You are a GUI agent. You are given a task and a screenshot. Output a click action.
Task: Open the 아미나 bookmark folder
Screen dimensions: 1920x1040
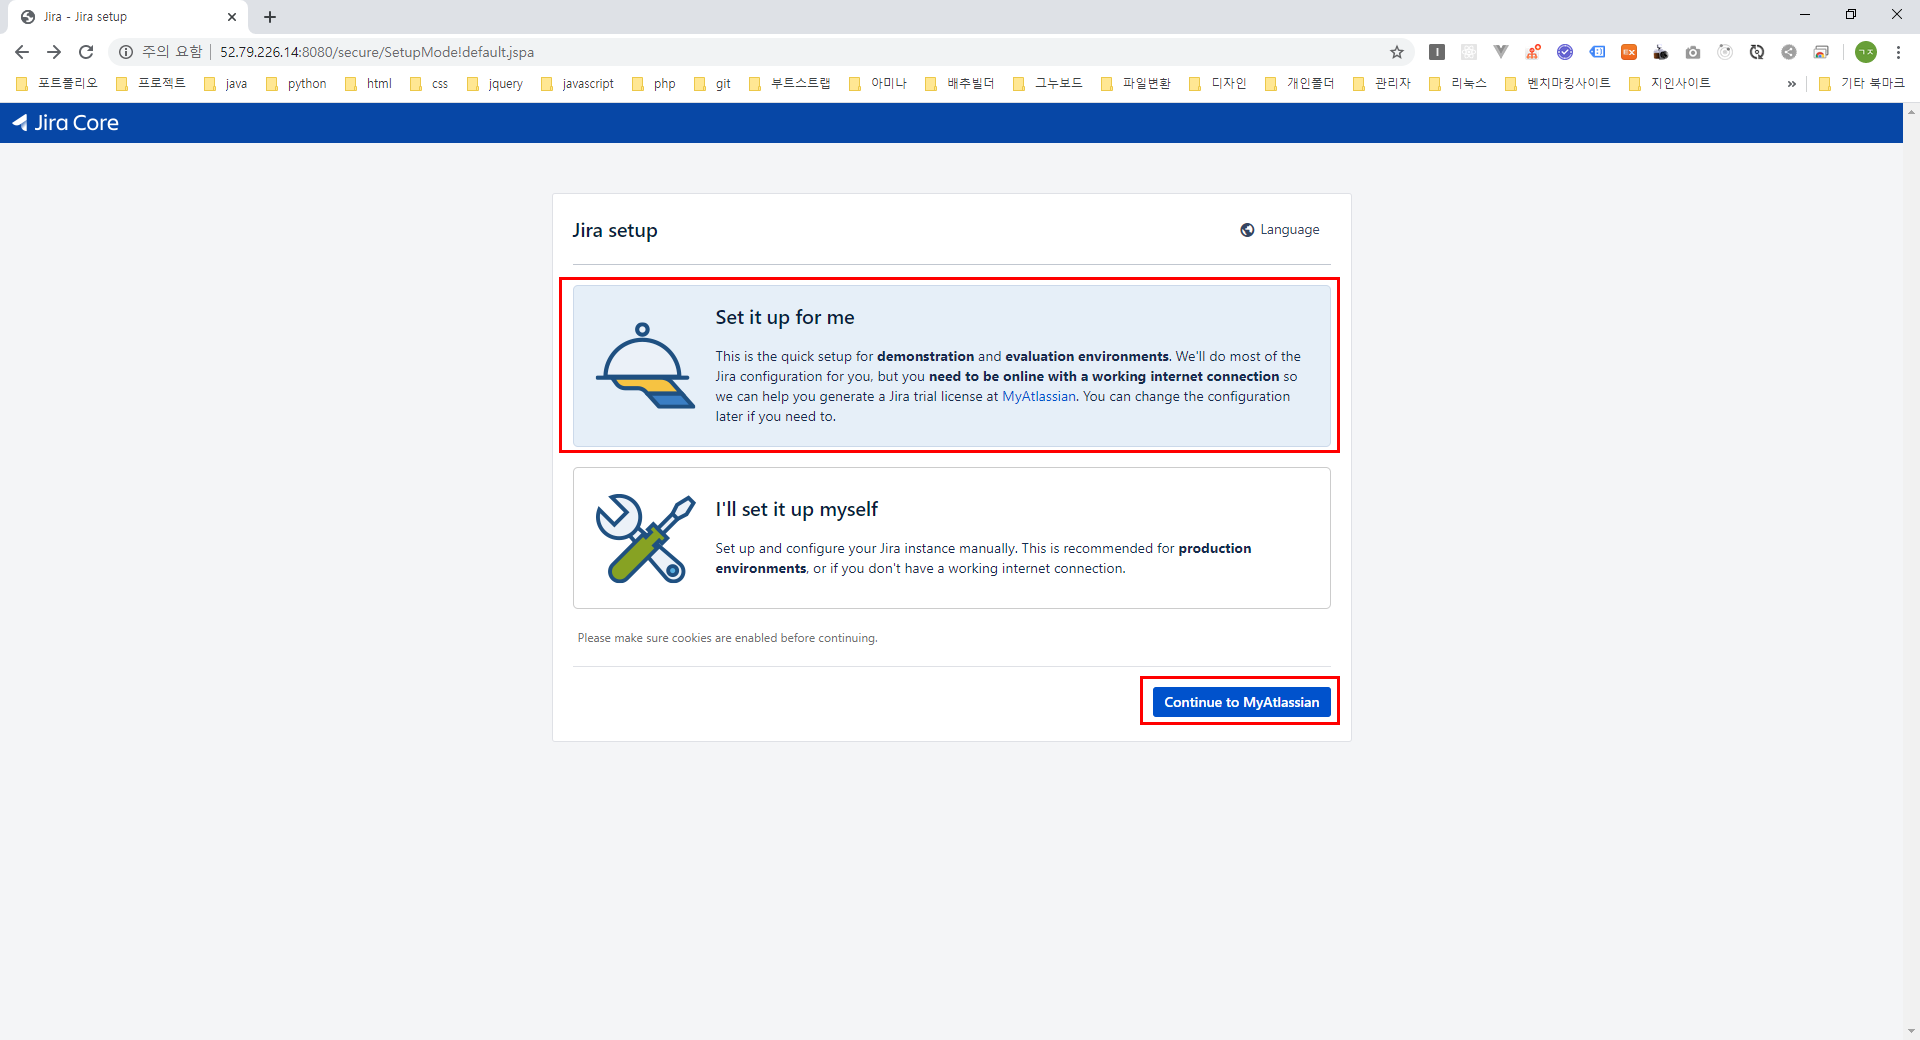pyautogui.click(x=878, y=84)
